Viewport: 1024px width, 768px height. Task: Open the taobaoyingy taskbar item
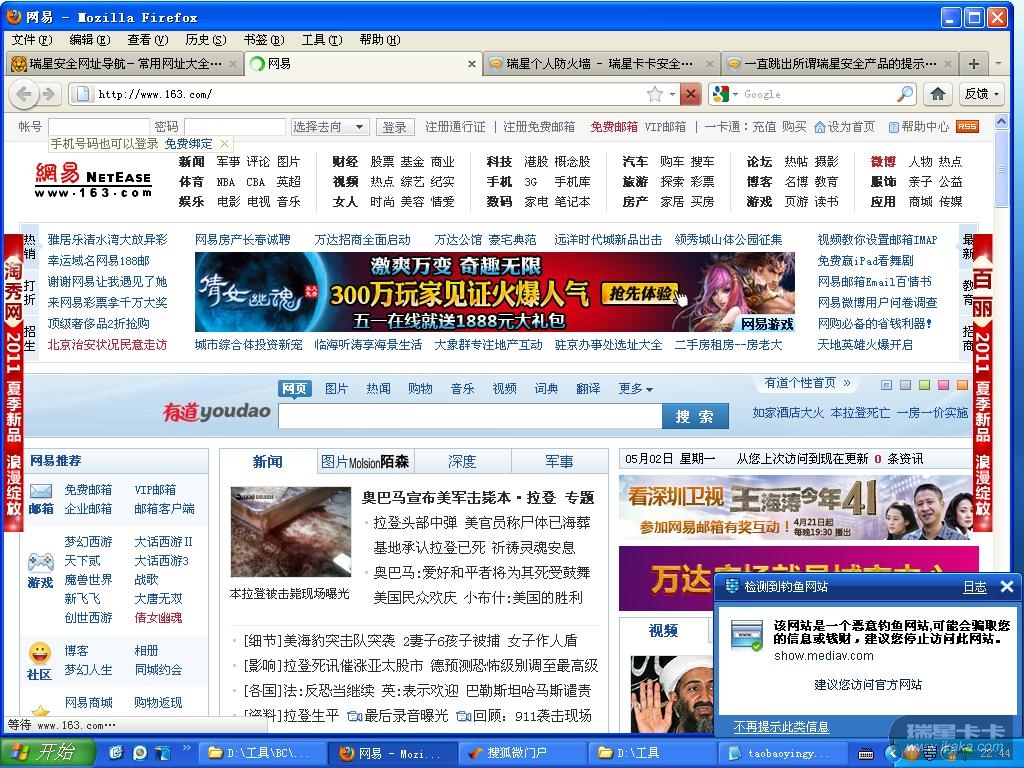782,753
